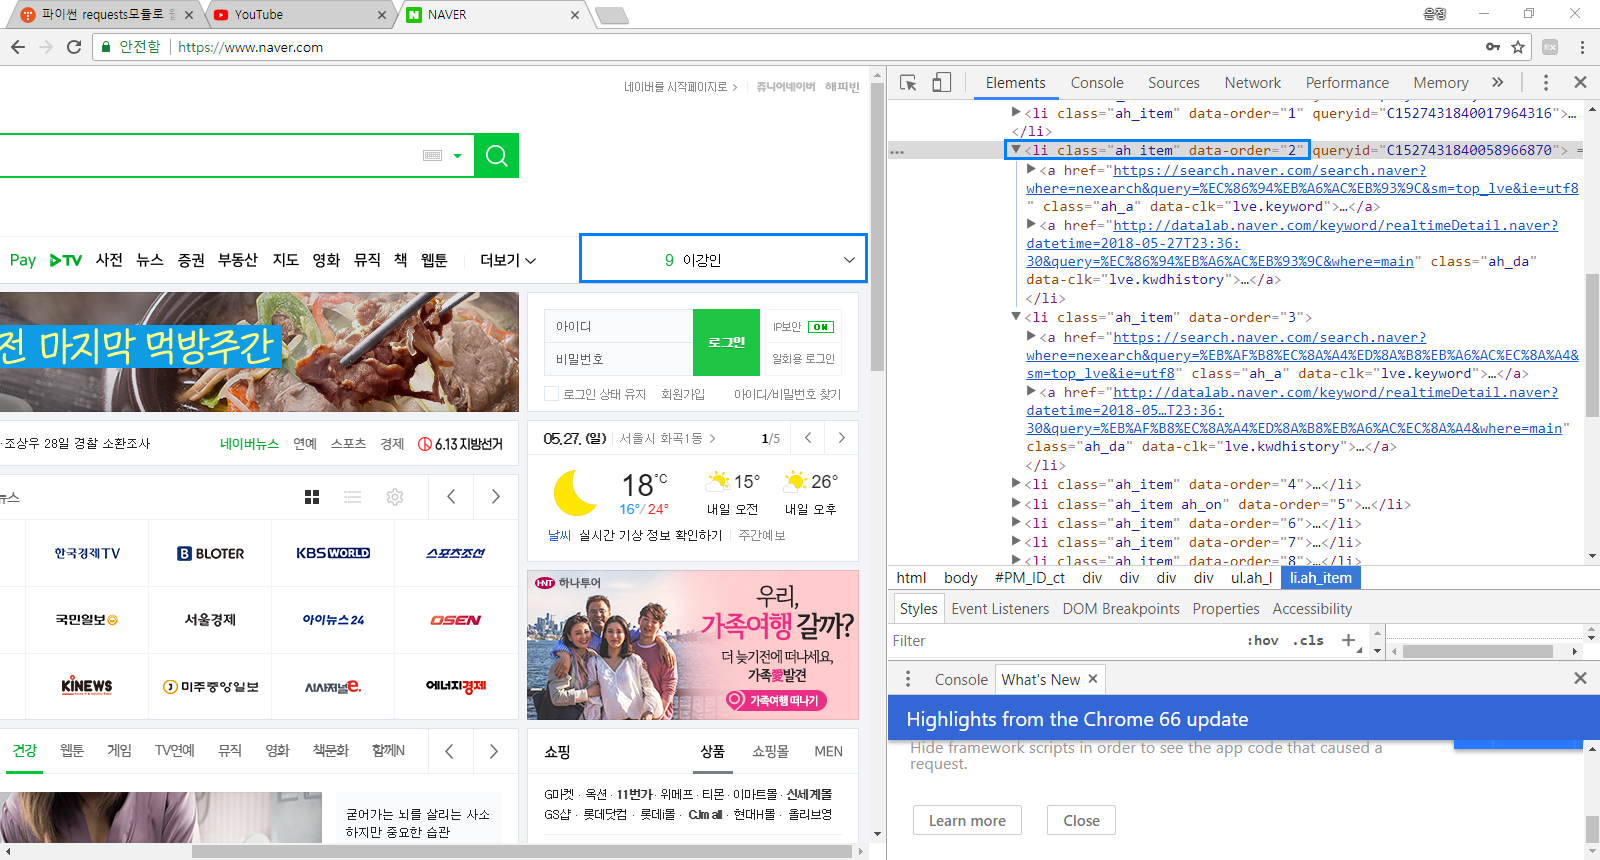Screen dimensions: 1600x860
Task: Open Naver TV icon link
Action: (66, 260)
